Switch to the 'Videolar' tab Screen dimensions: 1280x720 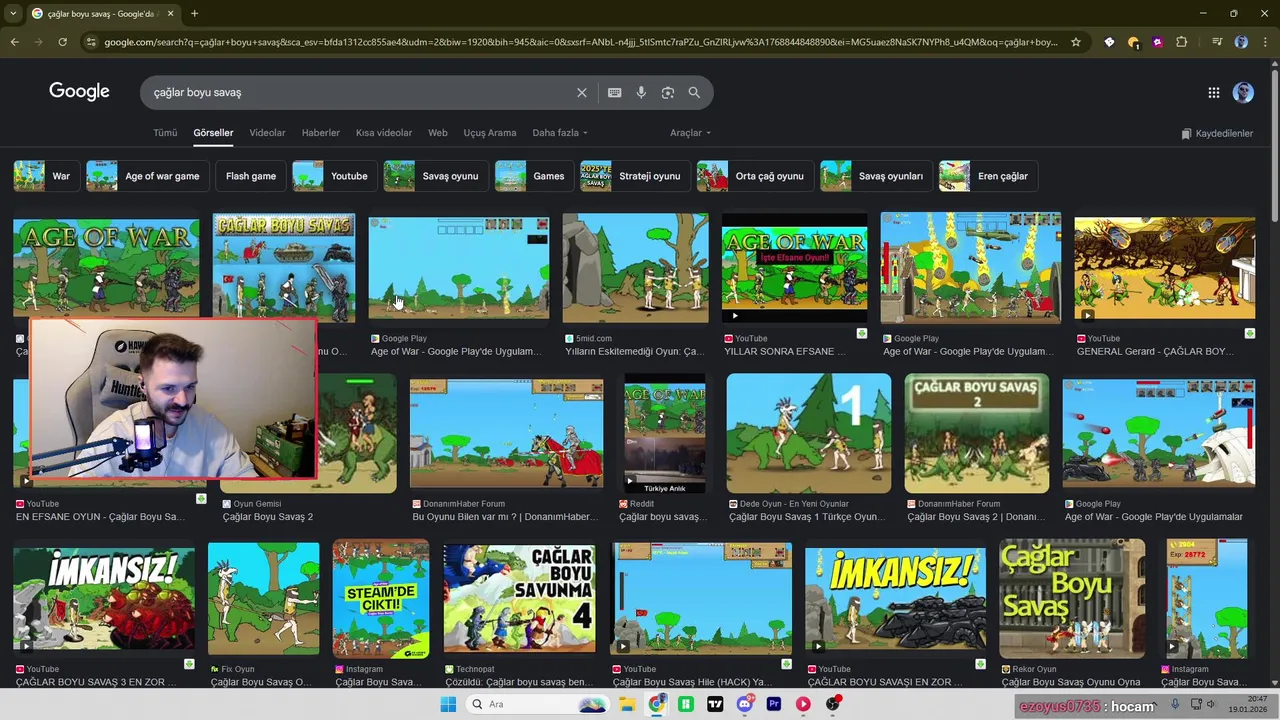[267, 133]
